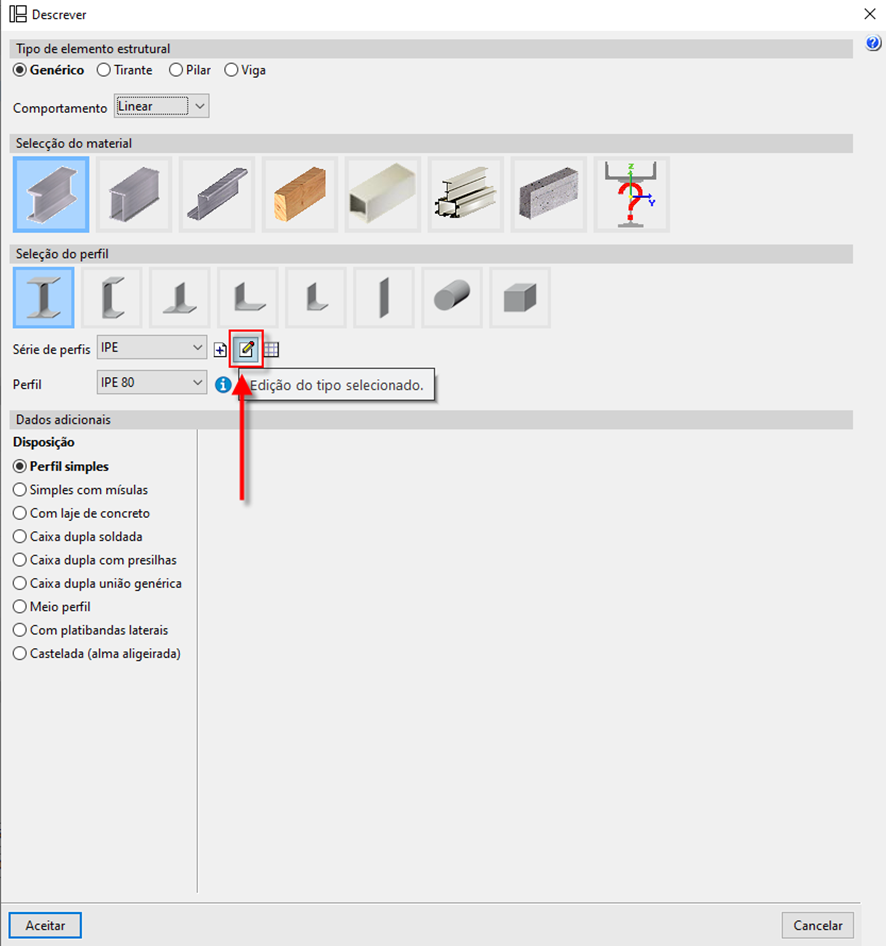Pick the T-shaped profile type

[180, 297]
